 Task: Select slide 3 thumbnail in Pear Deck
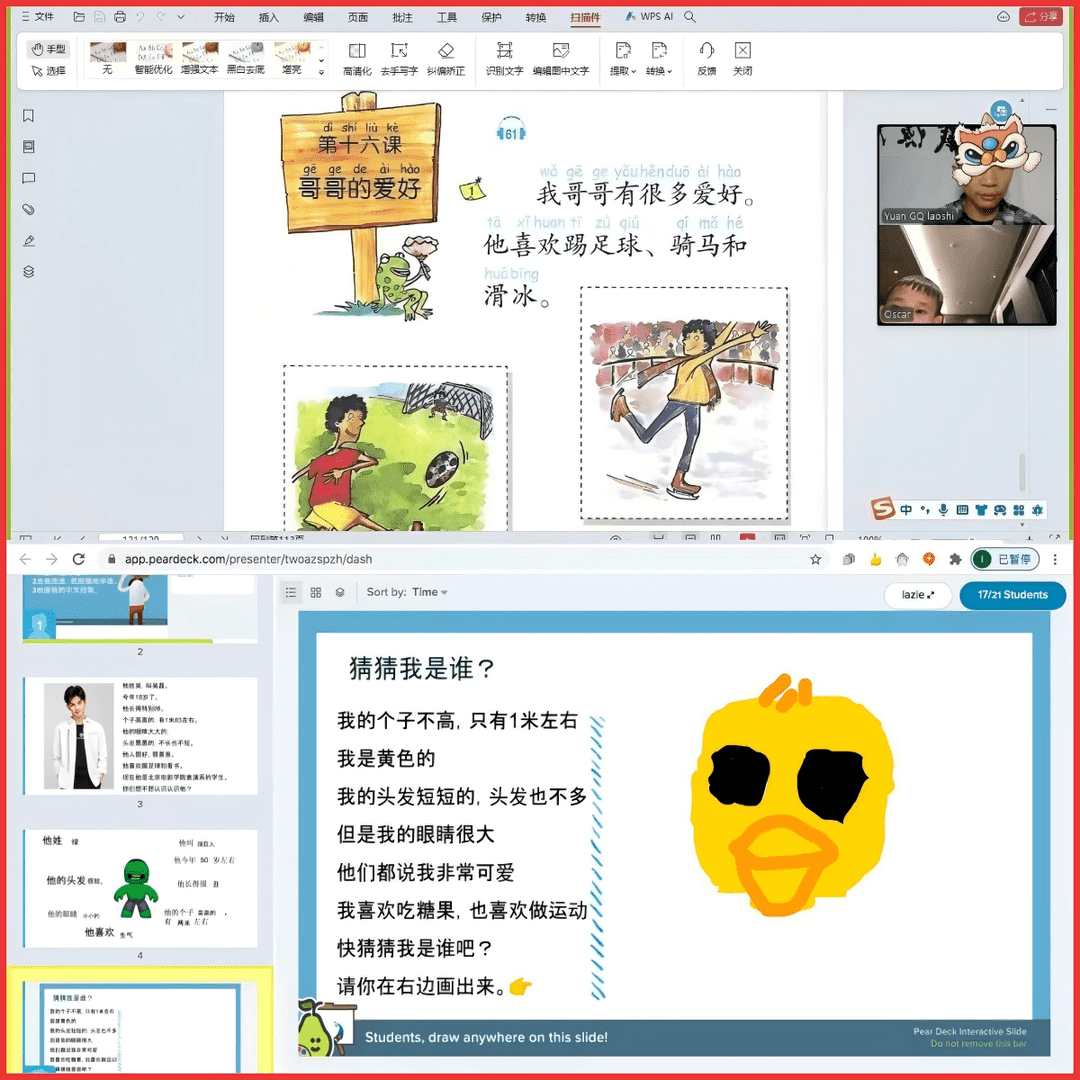(x=141, y=736)
